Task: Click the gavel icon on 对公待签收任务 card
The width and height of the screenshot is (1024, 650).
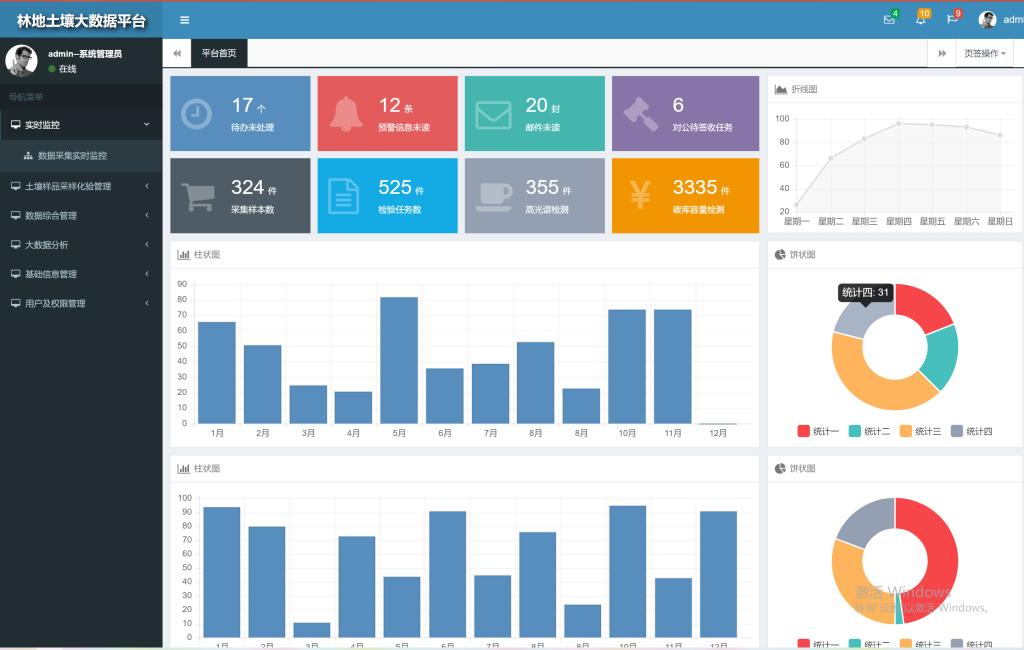Action: [x=640, y=114]
